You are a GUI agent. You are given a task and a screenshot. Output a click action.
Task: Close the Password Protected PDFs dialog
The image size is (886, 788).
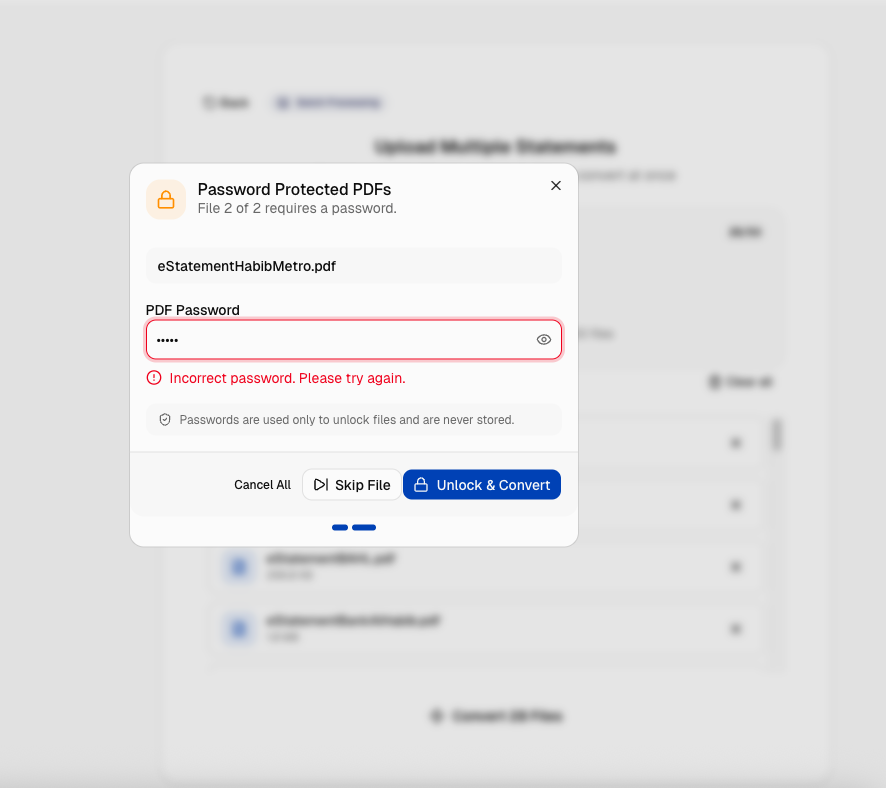(555, 185)
